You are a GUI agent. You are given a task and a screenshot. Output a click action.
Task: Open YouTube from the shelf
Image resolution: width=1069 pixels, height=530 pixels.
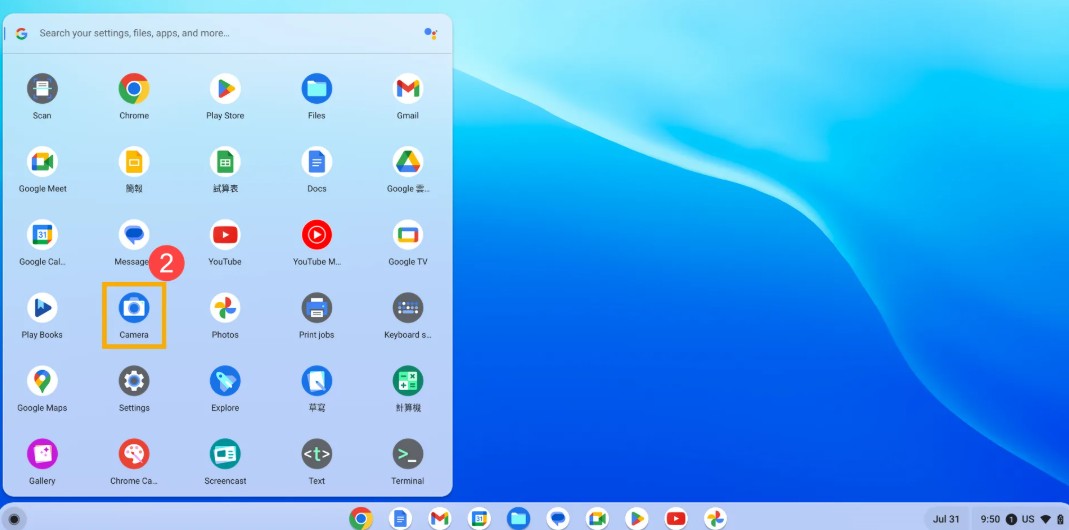(676, 519)
